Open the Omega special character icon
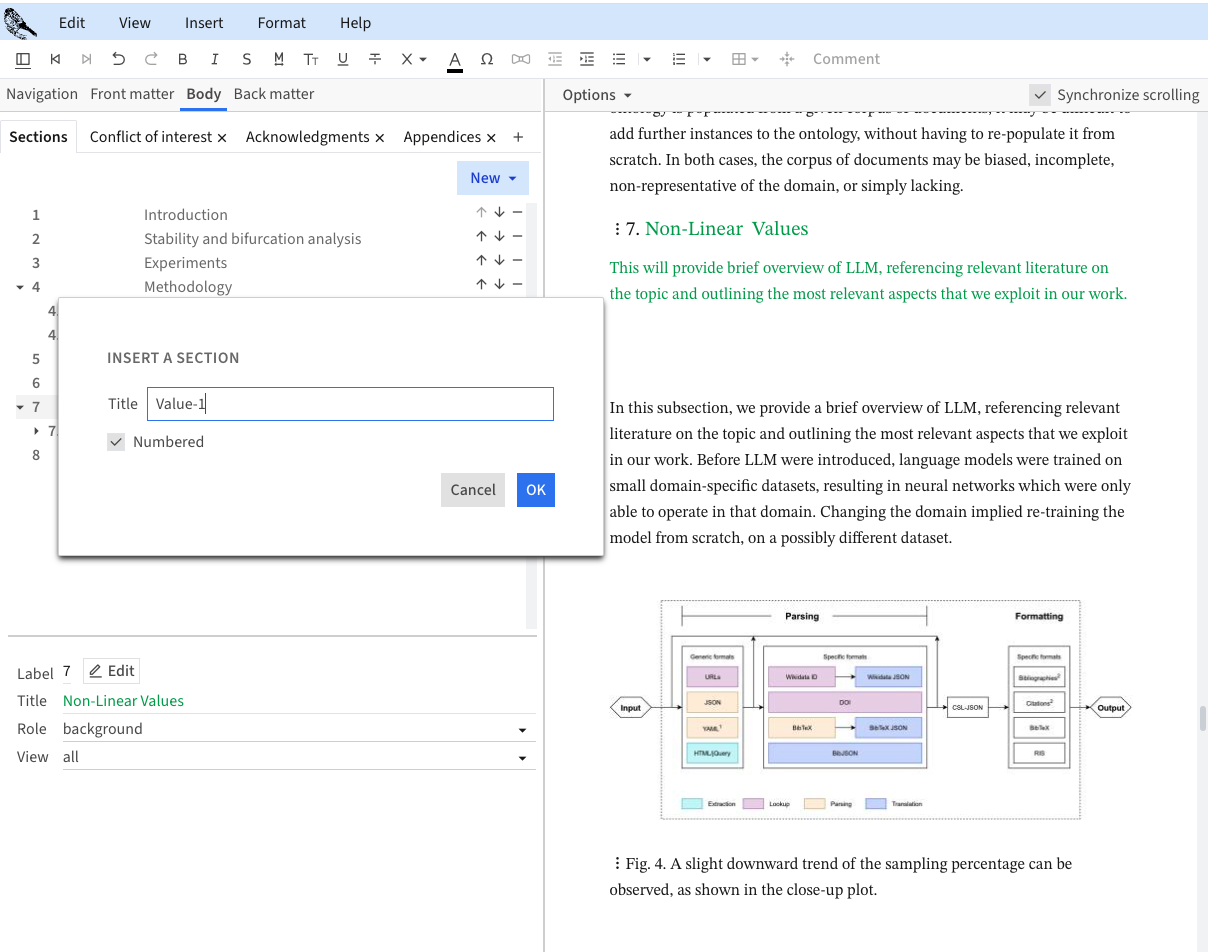The width and height of the screenshot is (1208, 952). pos(487,59)
